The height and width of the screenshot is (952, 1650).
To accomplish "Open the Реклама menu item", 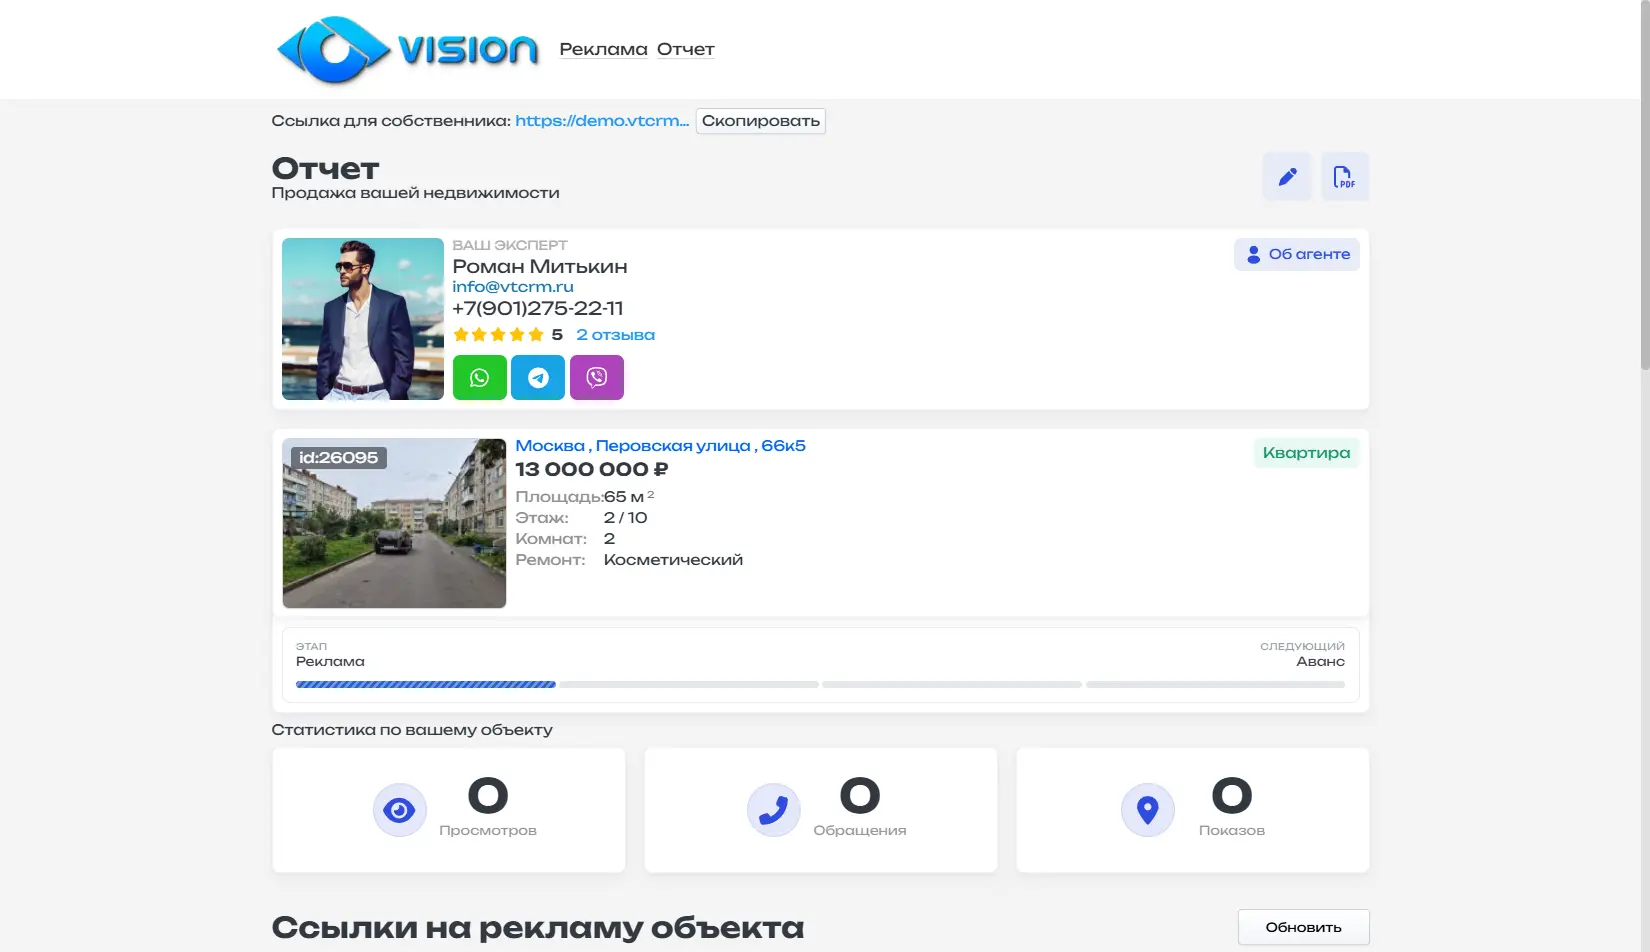I will point(603,49).
